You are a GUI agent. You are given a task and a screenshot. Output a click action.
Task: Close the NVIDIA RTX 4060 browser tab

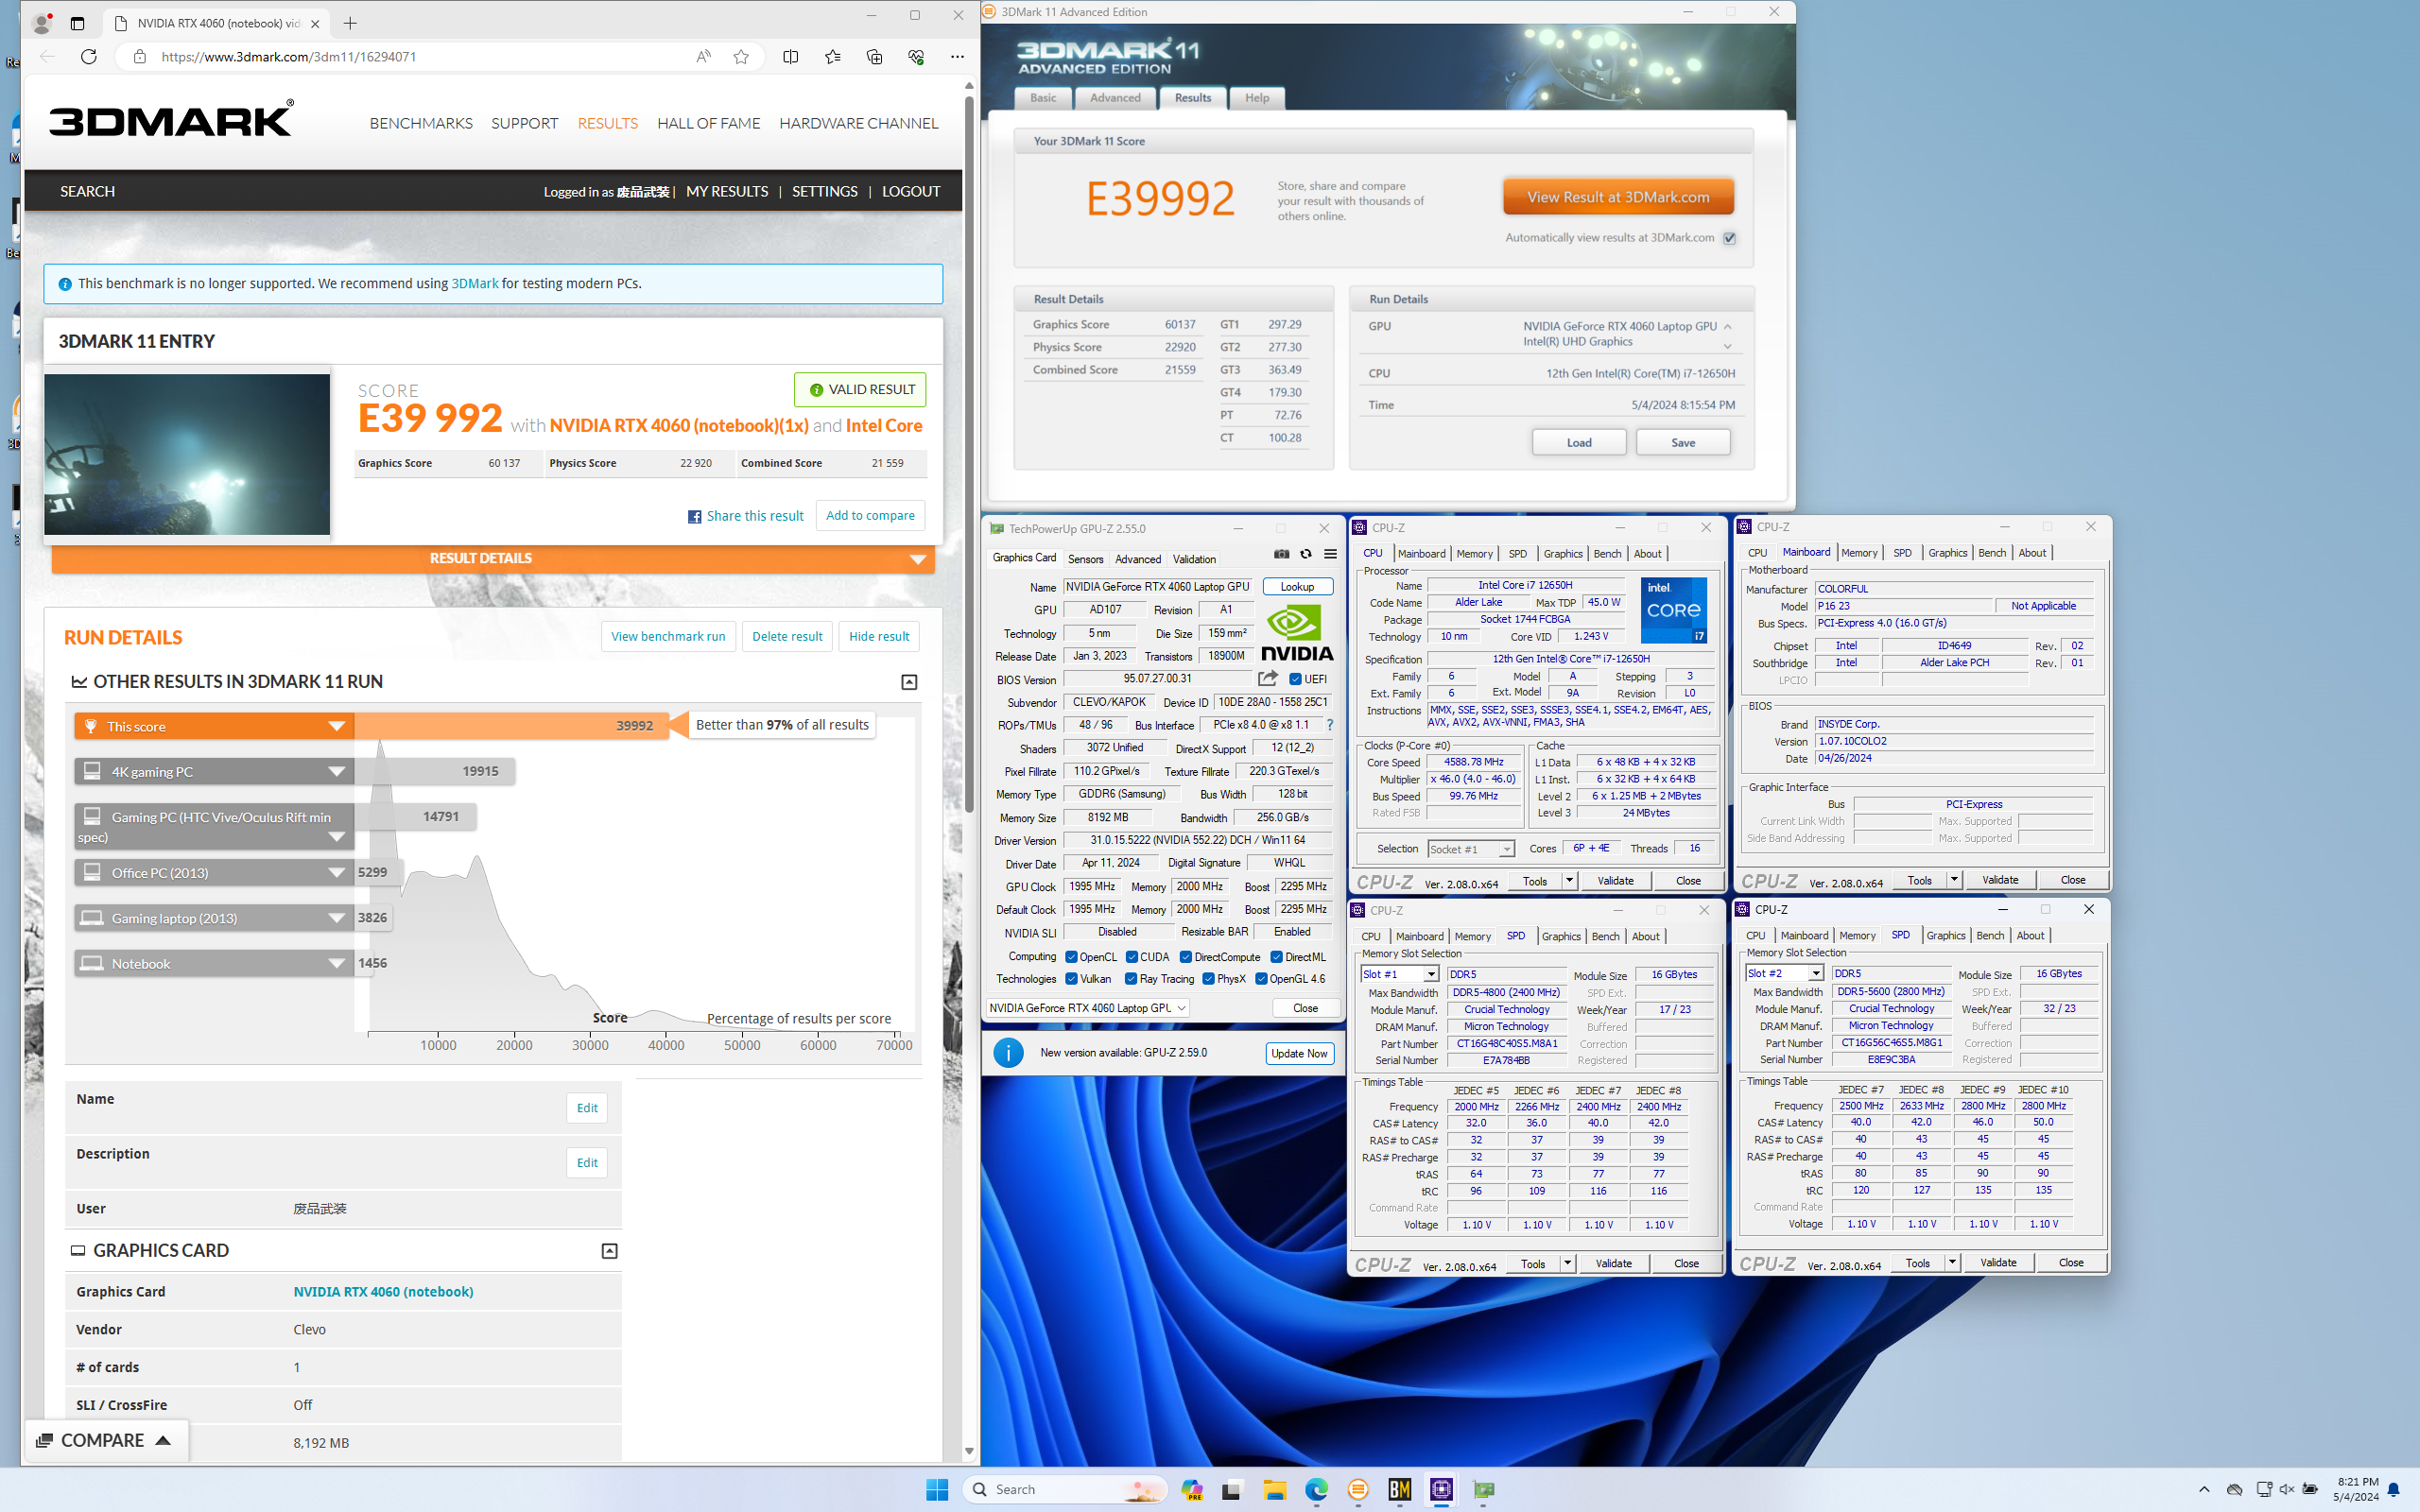315,23
